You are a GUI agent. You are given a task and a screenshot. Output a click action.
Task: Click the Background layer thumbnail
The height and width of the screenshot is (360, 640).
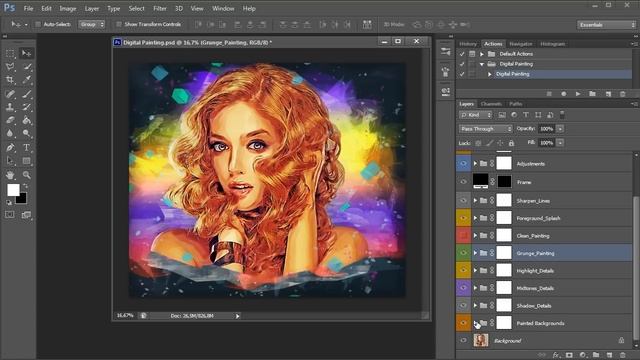pos(481,340)
